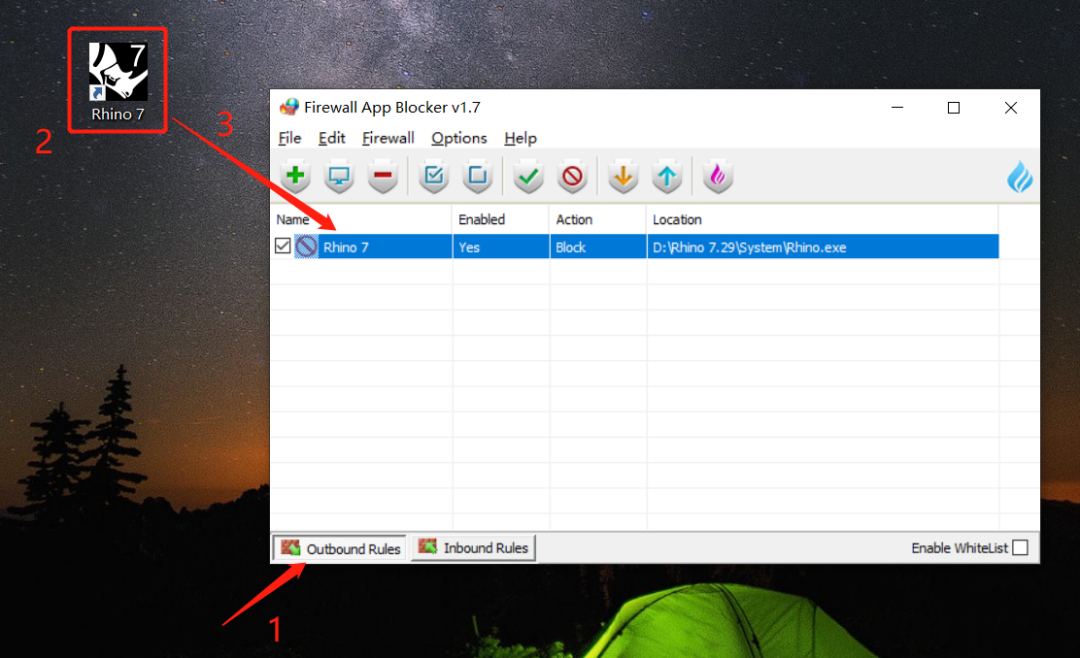Enable the WhiteList checkbox

click(x=1019, y=548)
